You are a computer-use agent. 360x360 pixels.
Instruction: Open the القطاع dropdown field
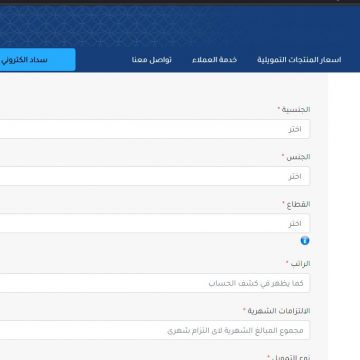pyautogui.click(x=155, y=223)
